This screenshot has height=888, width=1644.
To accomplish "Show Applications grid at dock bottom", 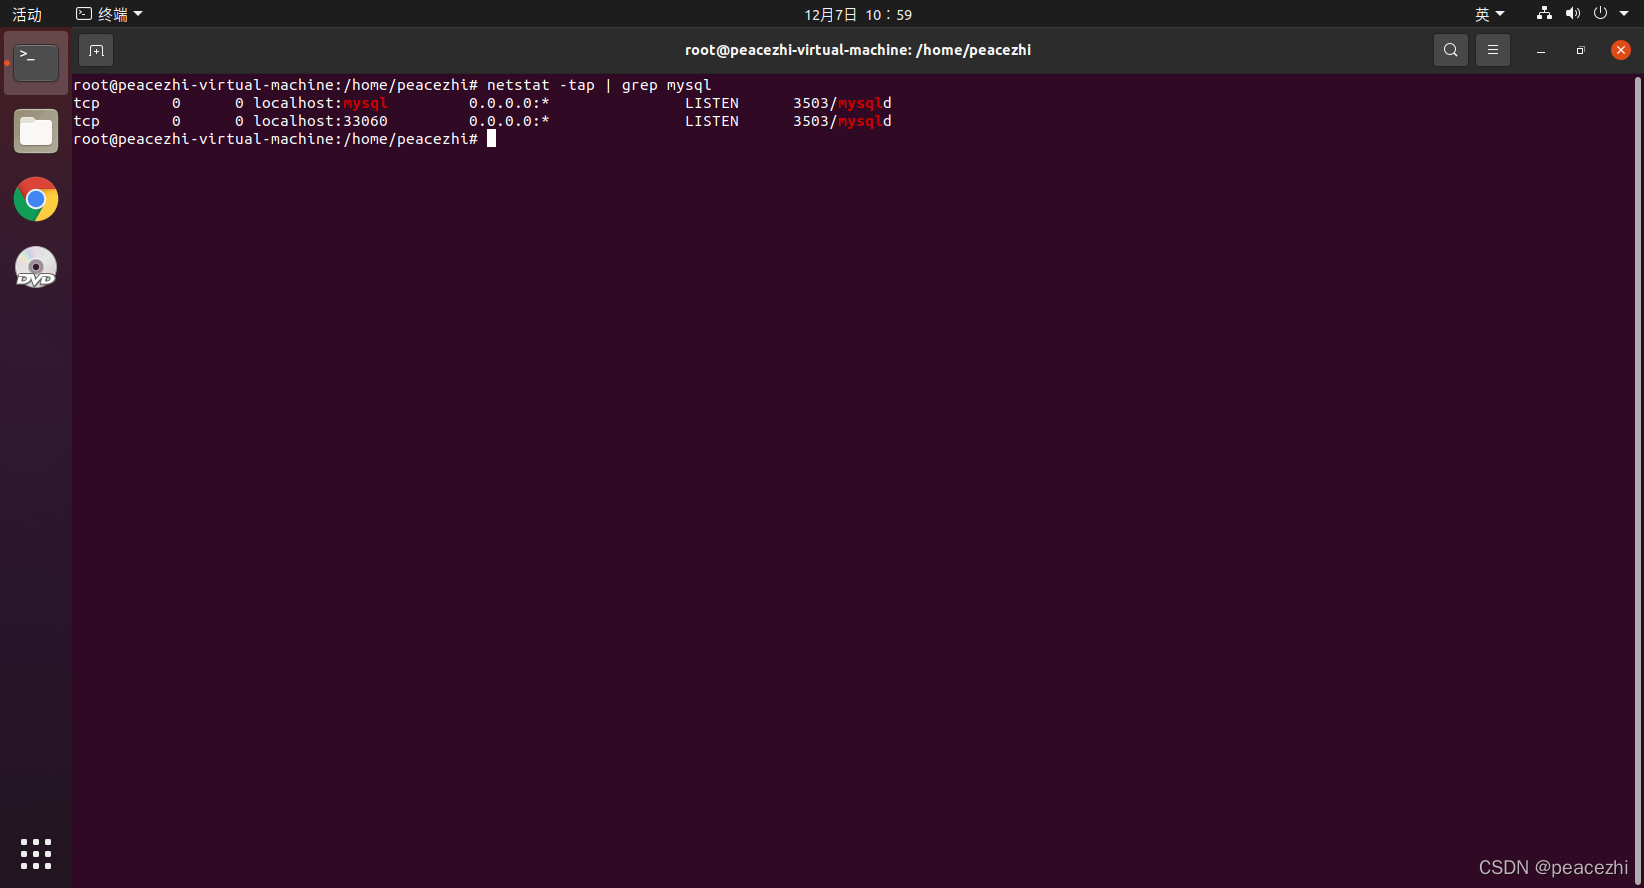I will tap(36, 854).
